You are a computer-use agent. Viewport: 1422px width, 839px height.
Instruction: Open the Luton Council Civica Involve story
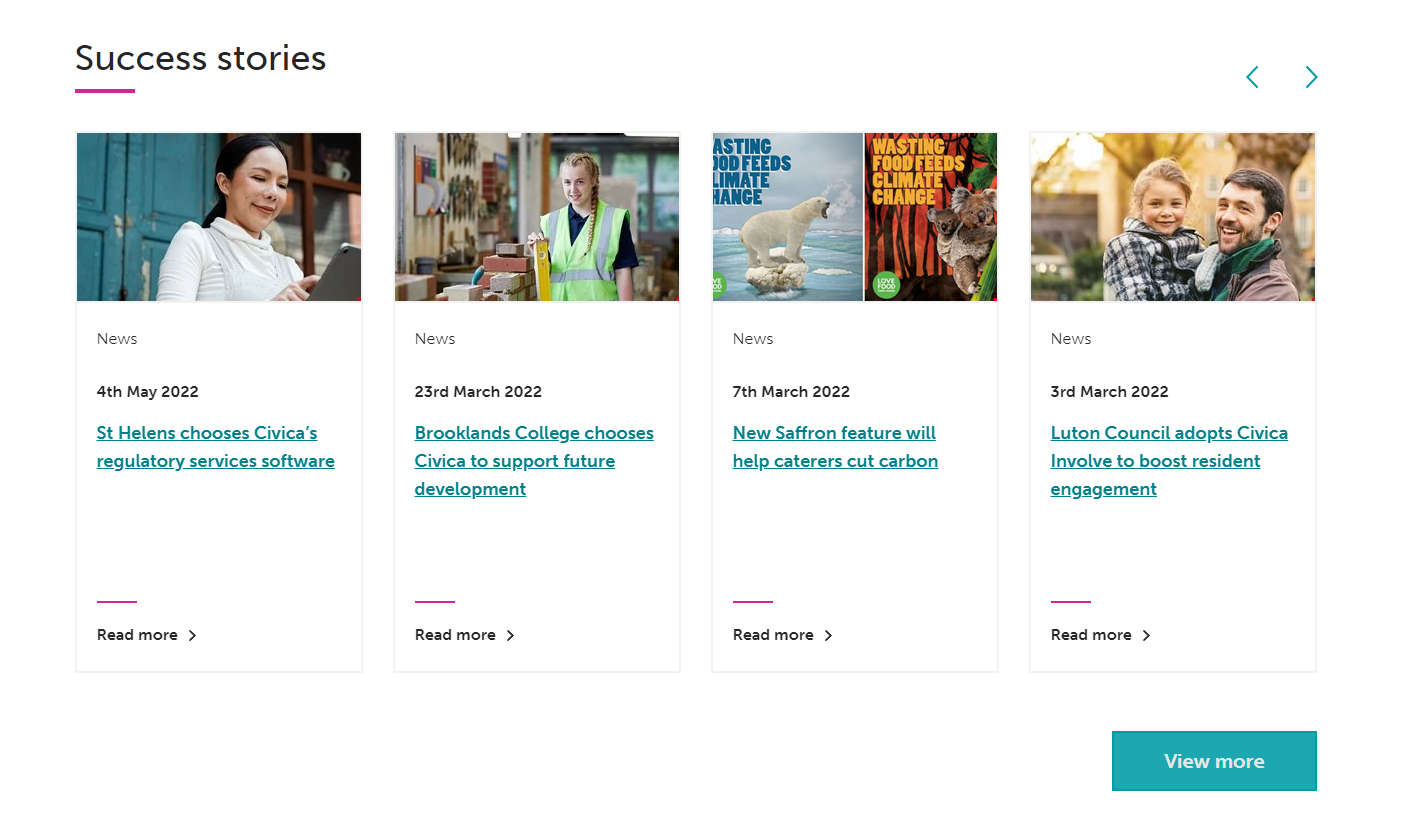[x=1168, y=460]
